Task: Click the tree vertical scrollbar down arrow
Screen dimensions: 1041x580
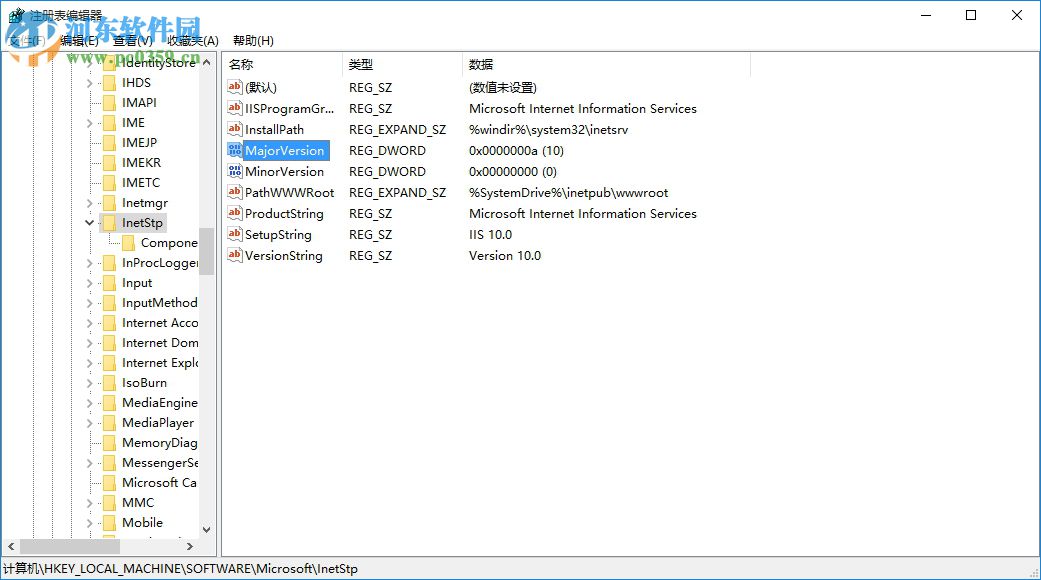Action: 206,530
